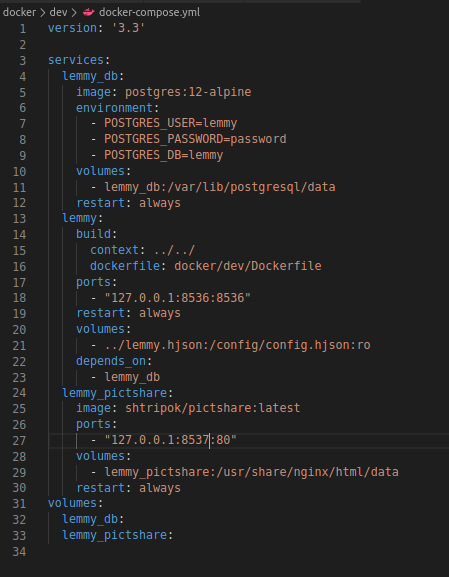Select docker-compose.yml in the breadcrumb
Viewport: 449px width, 577px height.
click(149, 12)
